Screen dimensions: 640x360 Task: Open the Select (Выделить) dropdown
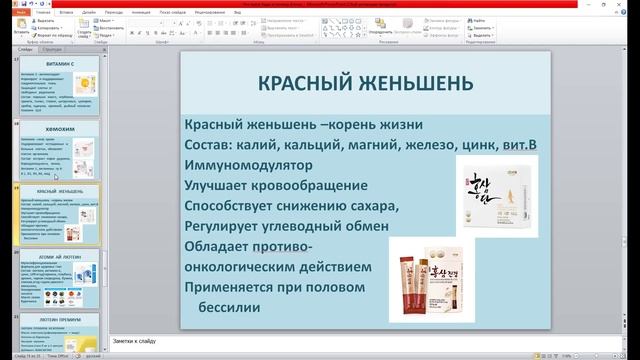[x=481, y=36]
